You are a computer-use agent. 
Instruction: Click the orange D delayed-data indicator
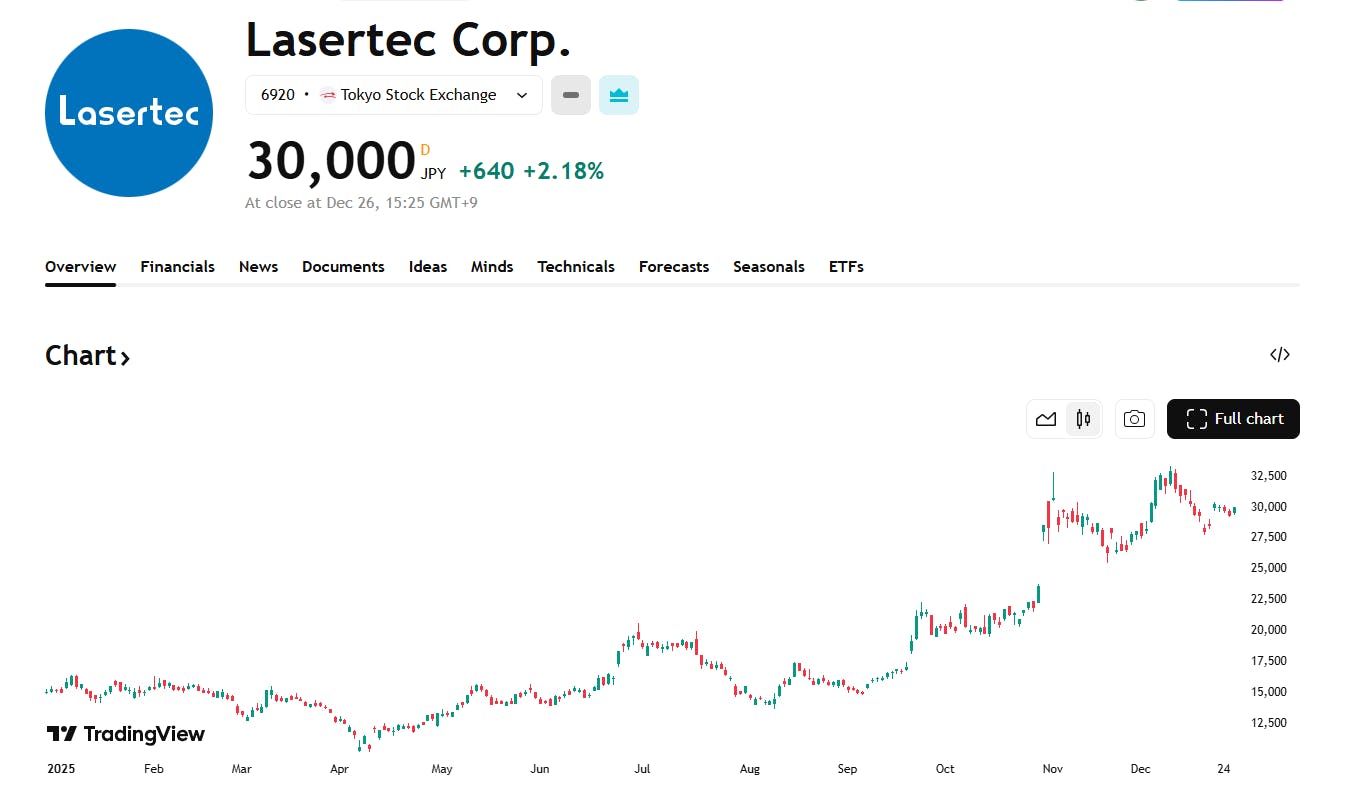click(x=425, y=150)
